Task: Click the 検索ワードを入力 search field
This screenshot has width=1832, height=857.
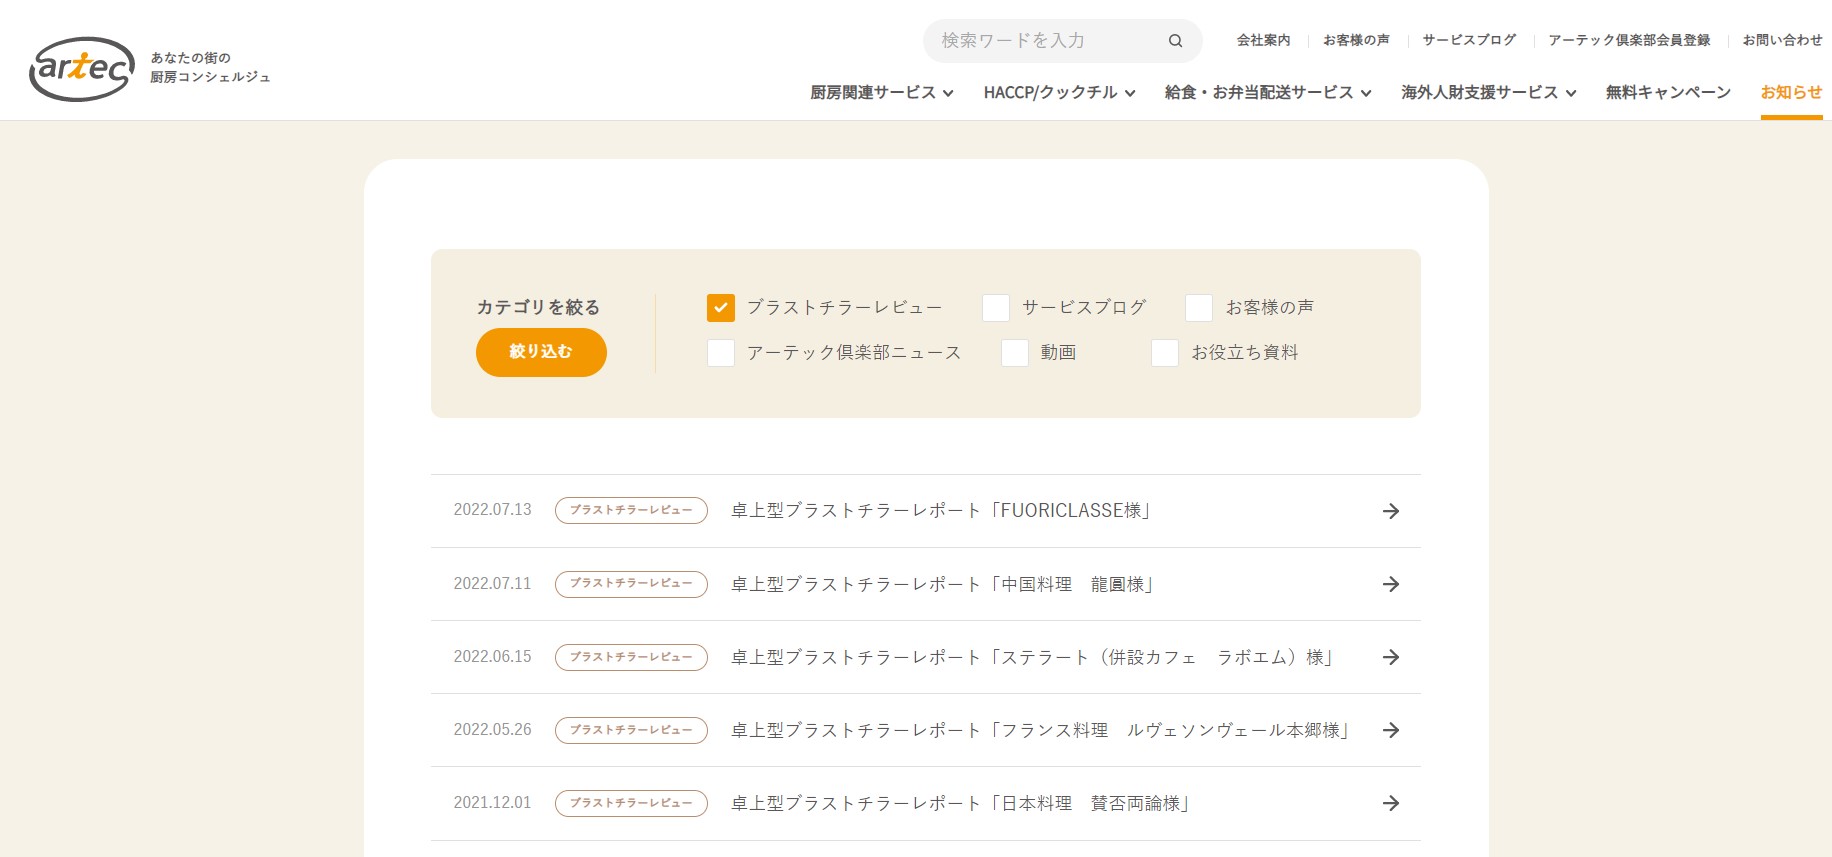Action: [1045, 41]
